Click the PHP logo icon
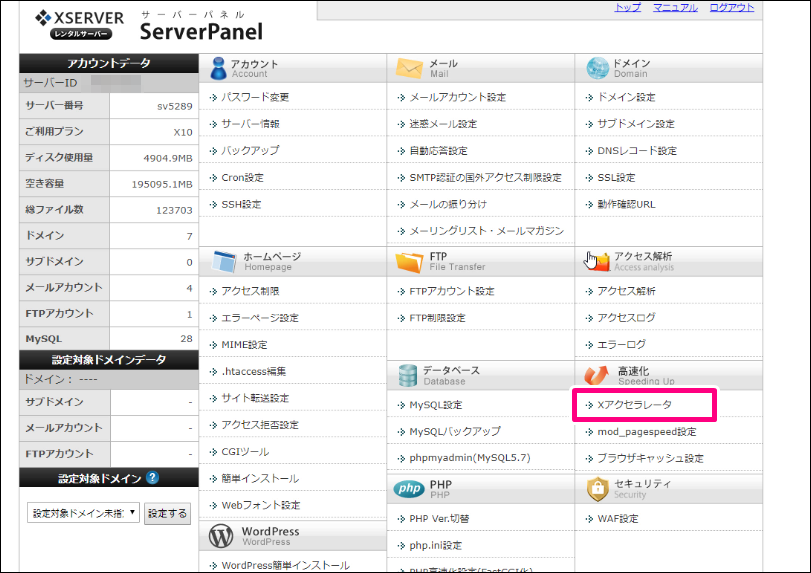Image resolution: width=811 pixels, height=573 pixels. [409, 489]
